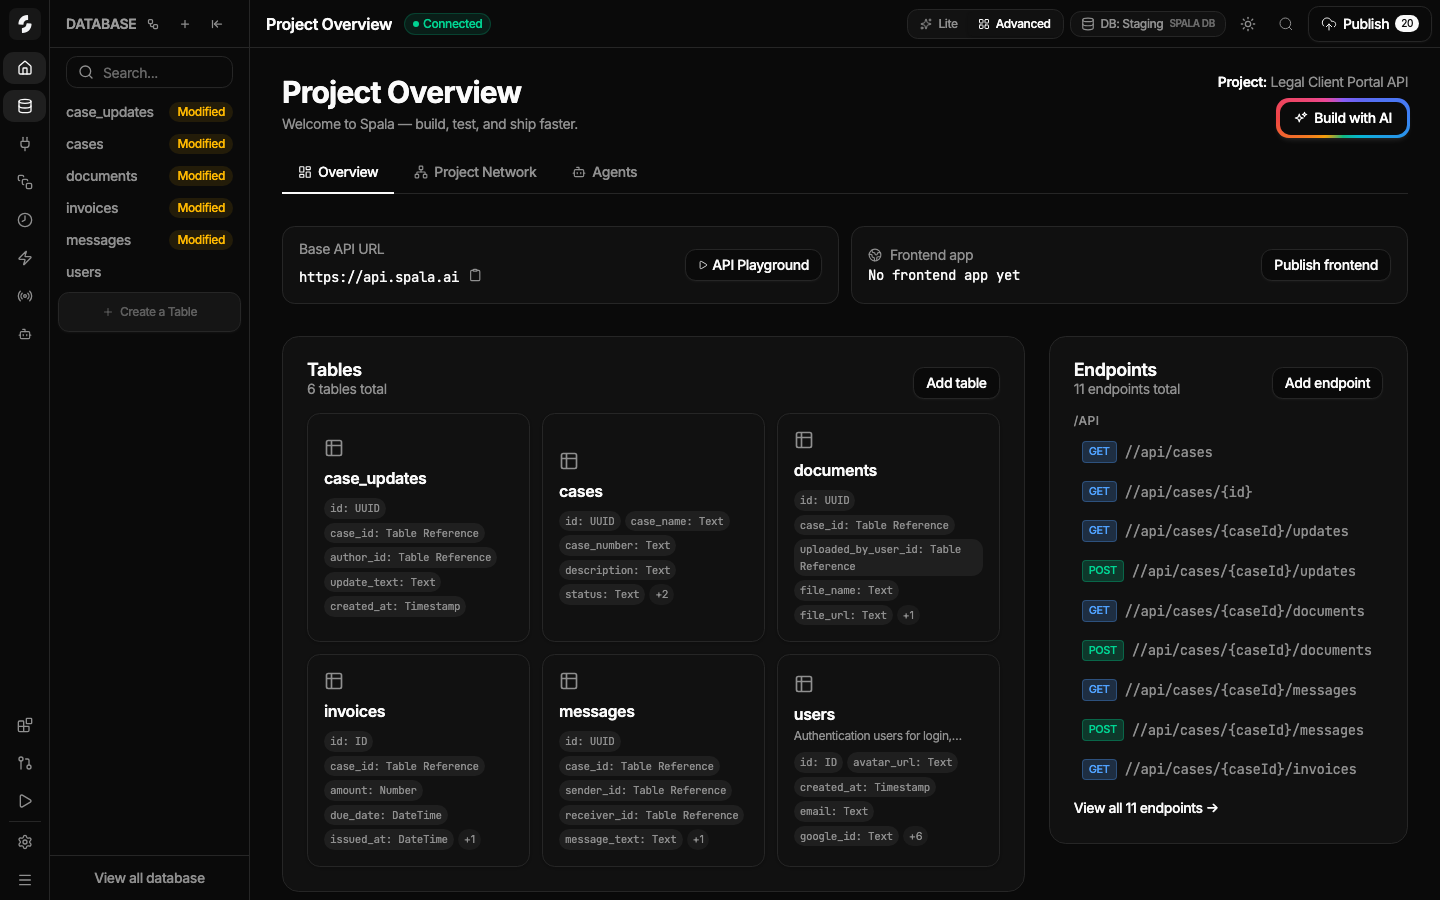The width and height of the screenshot is (1440, 900).
Task: Open GET //api/cases/{caseId}/invoices endpoint
Action: click(x=1228, y=769)
